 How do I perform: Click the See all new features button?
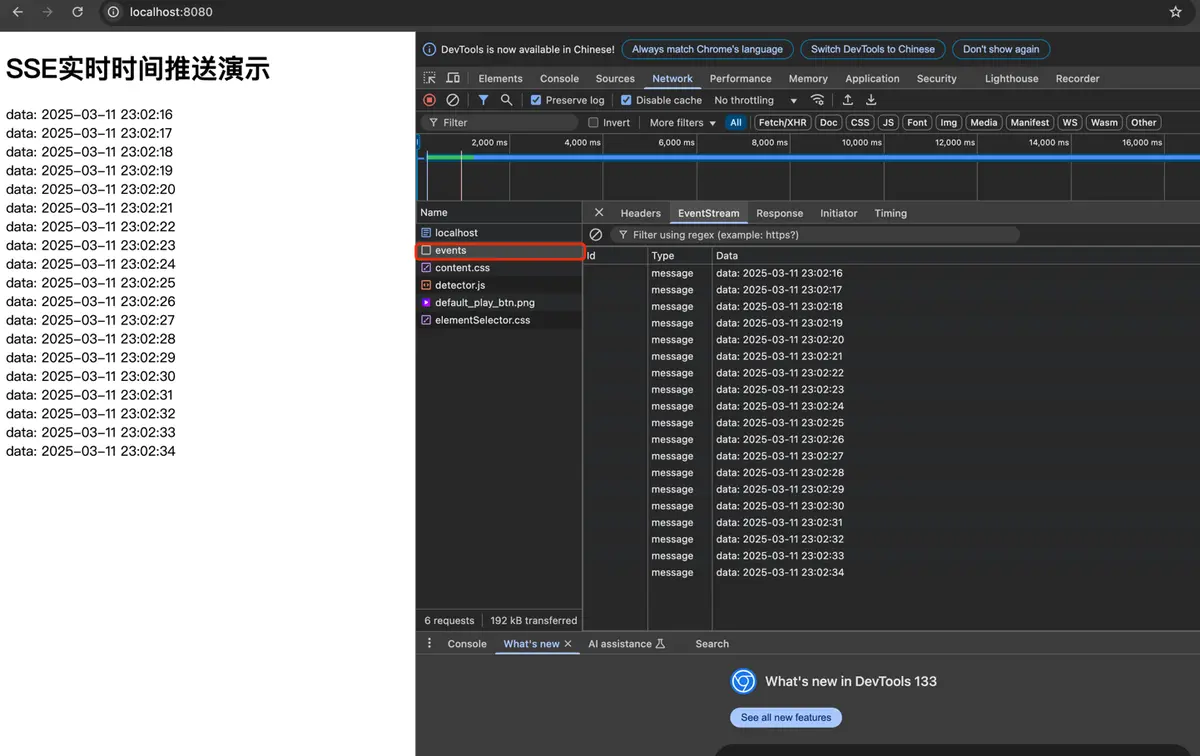pyautogui.click(x=785, y=717)
